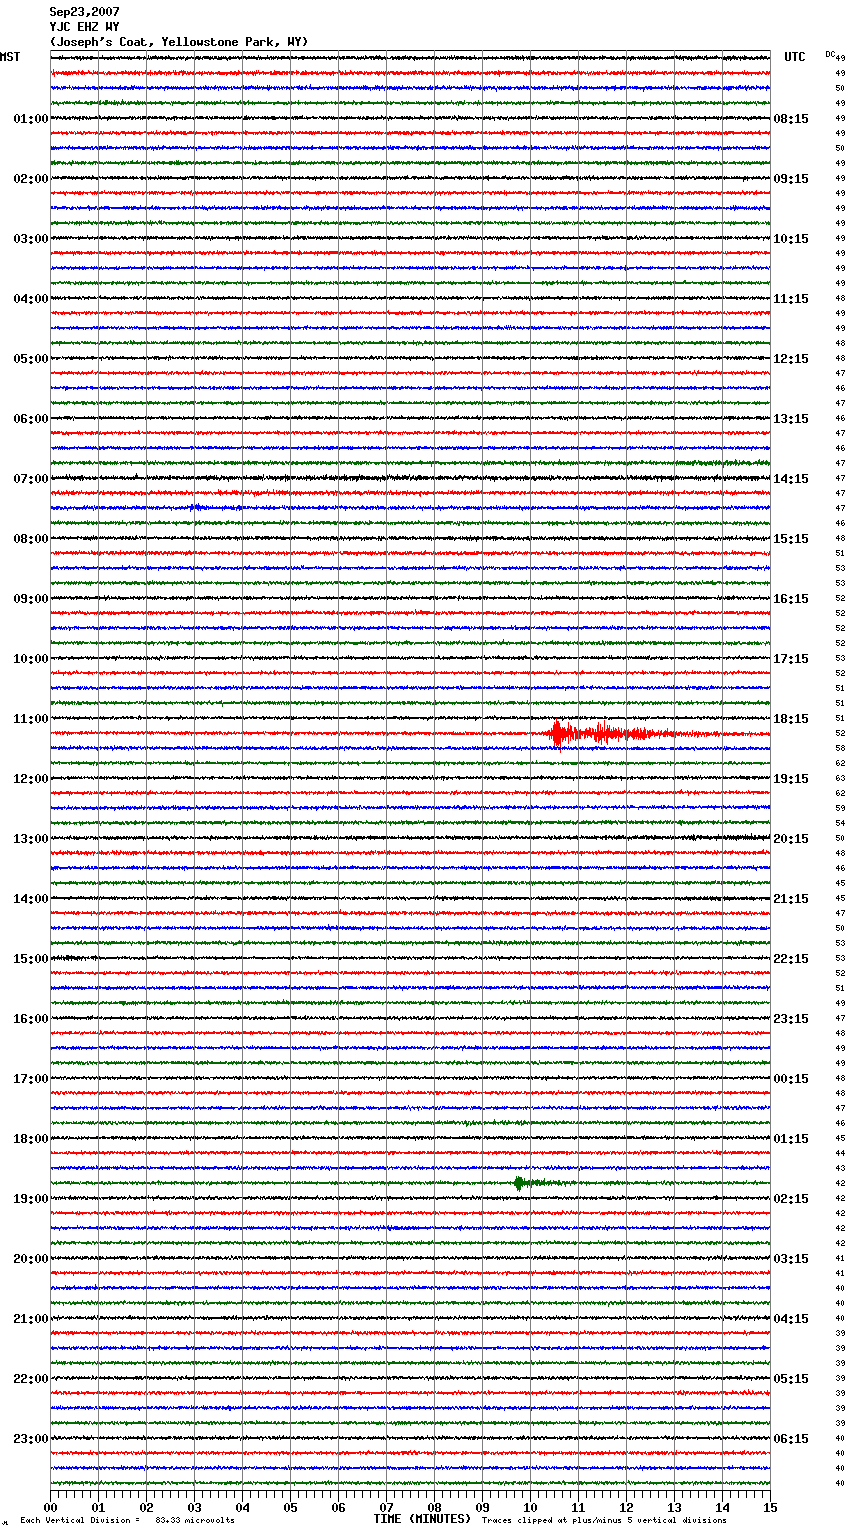Screen dimensions: 850x1534
Task: Select the 01:00 MST time label
Action: tap(31, 119)
